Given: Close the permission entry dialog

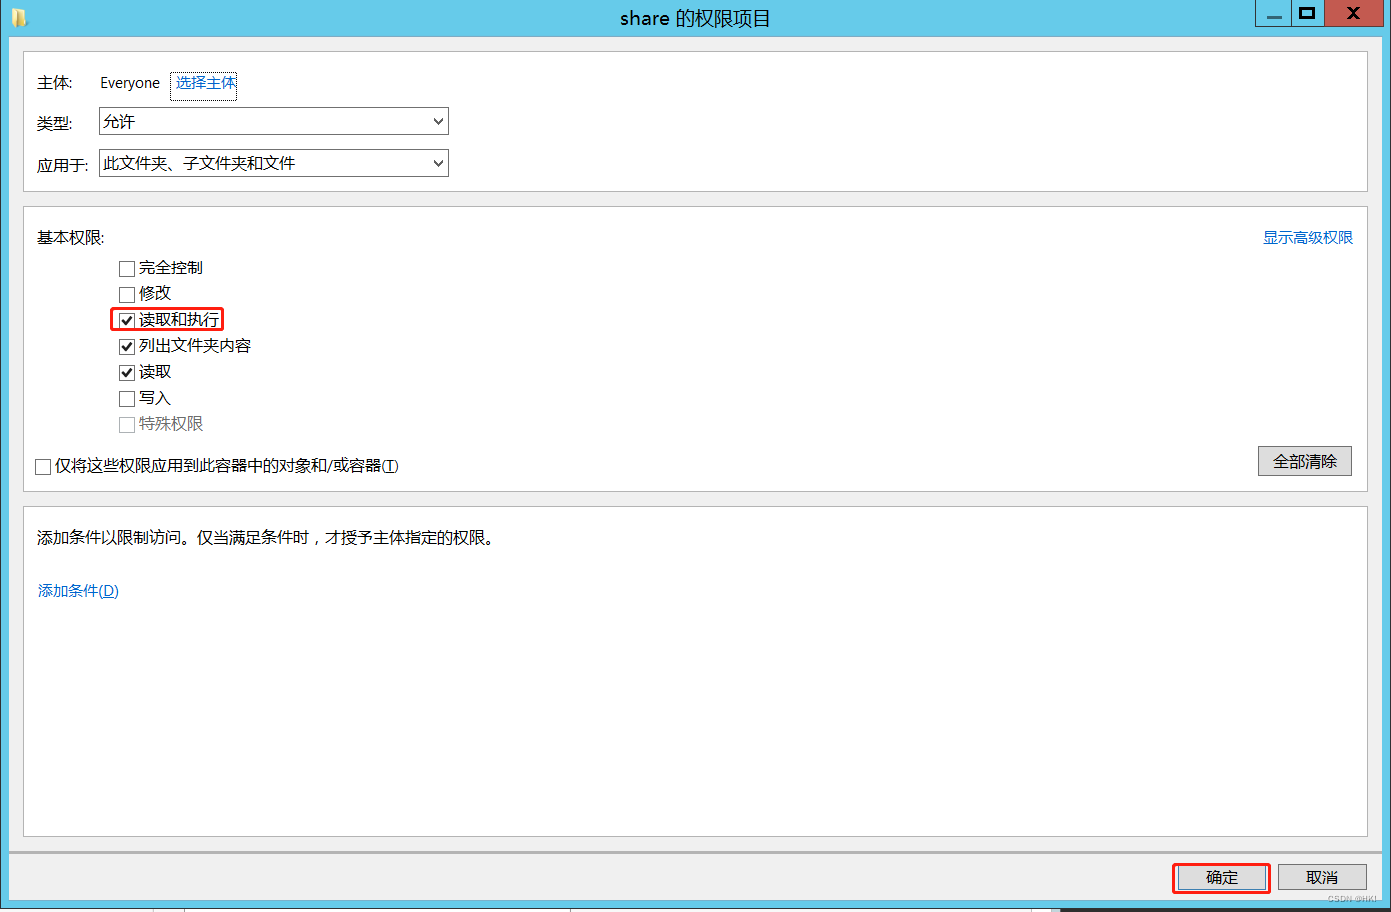Looking at the screenshot, I should coord(1353,14).
